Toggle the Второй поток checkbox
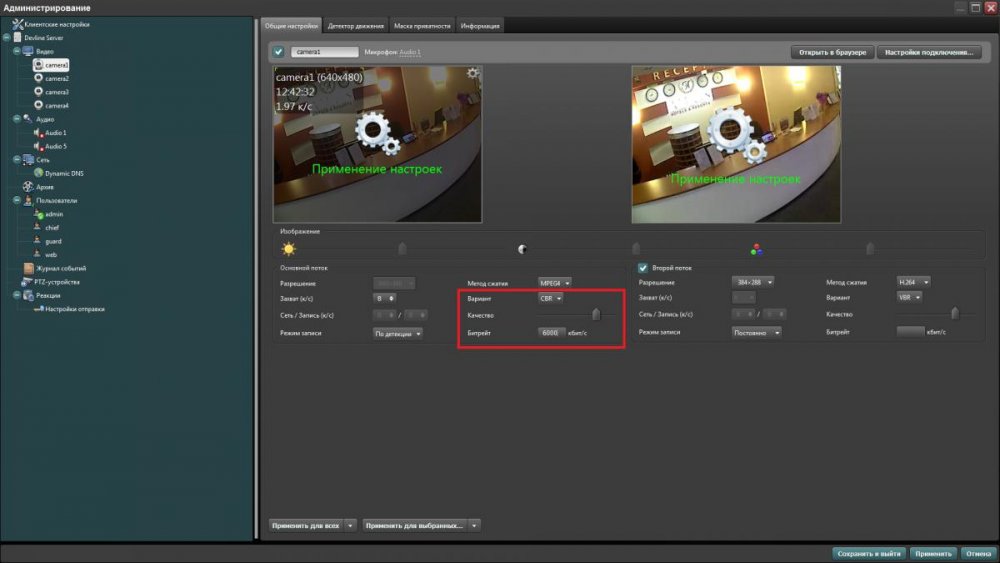The image size is (1000, 563). (x=643, y=268)
